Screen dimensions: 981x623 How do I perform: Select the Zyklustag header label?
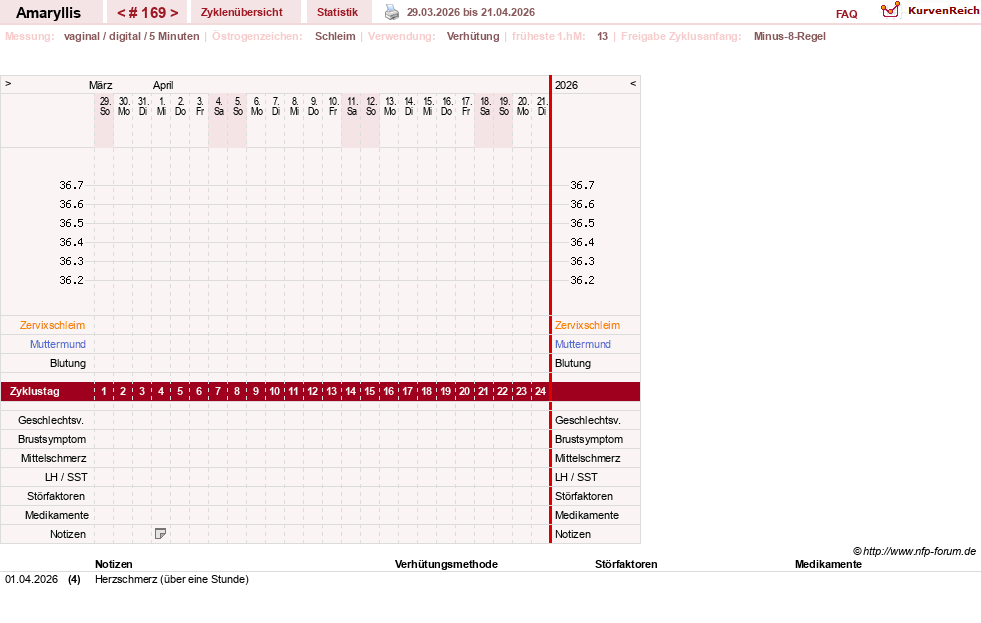[x=34, y=391]
